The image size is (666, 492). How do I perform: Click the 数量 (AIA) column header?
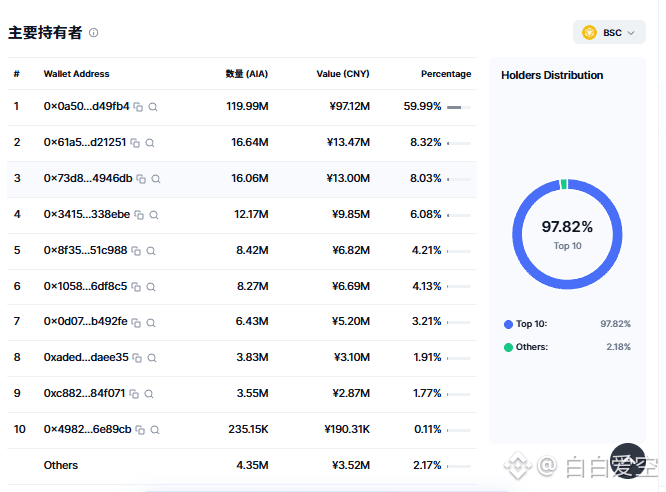(x=247, y=74)
